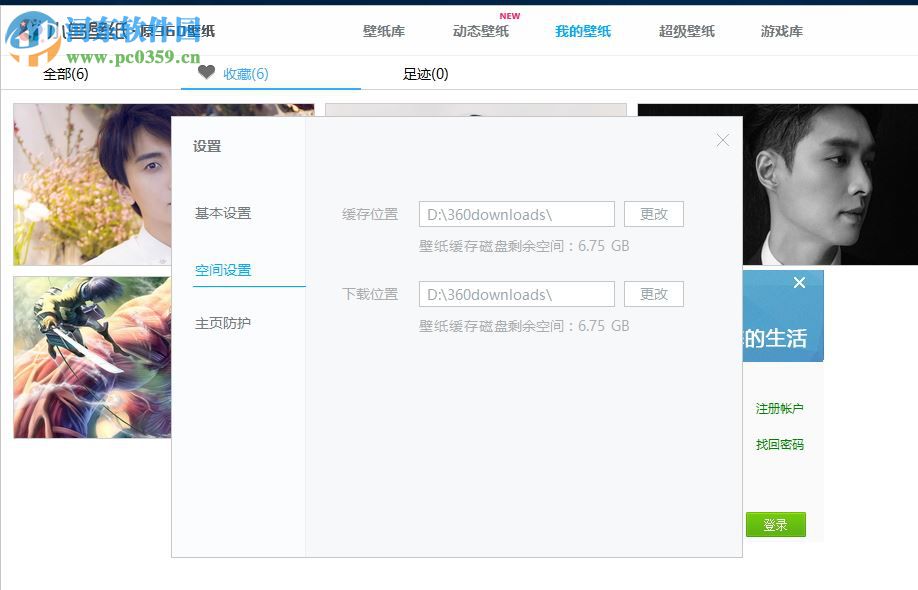
Task: Switch to the 全部(6) tab
Action: pyautogui.click(x=64, y=73)
